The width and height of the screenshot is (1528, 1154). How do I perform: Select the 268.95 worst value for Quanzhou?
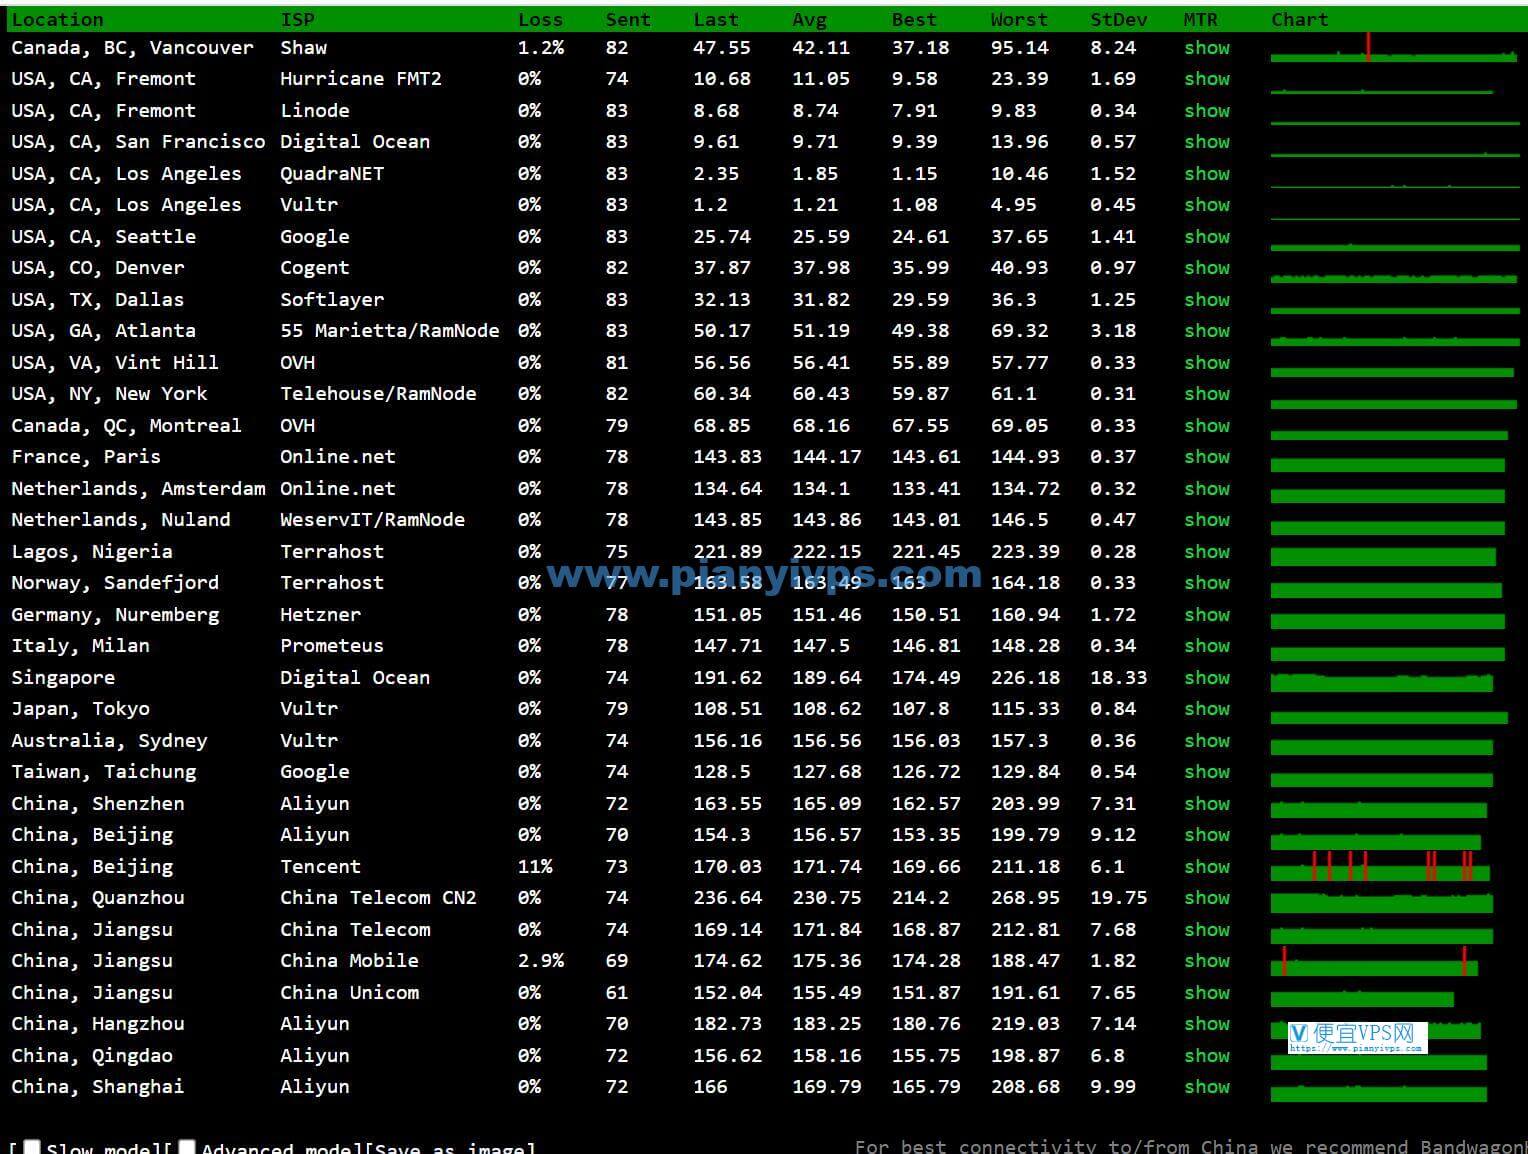pos(1025,898)
